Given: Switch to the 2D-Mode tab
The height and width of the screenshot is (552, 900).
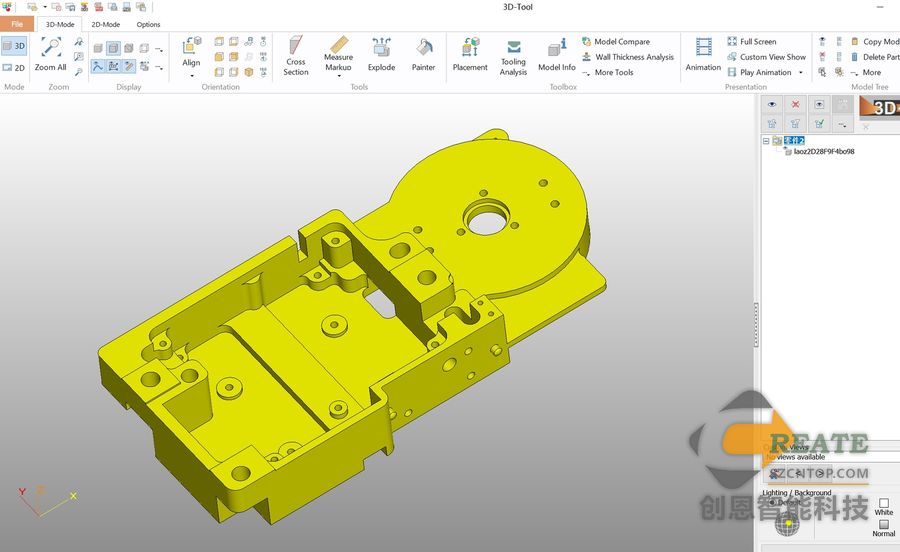Looking at the screenshot, I should 106,24.
